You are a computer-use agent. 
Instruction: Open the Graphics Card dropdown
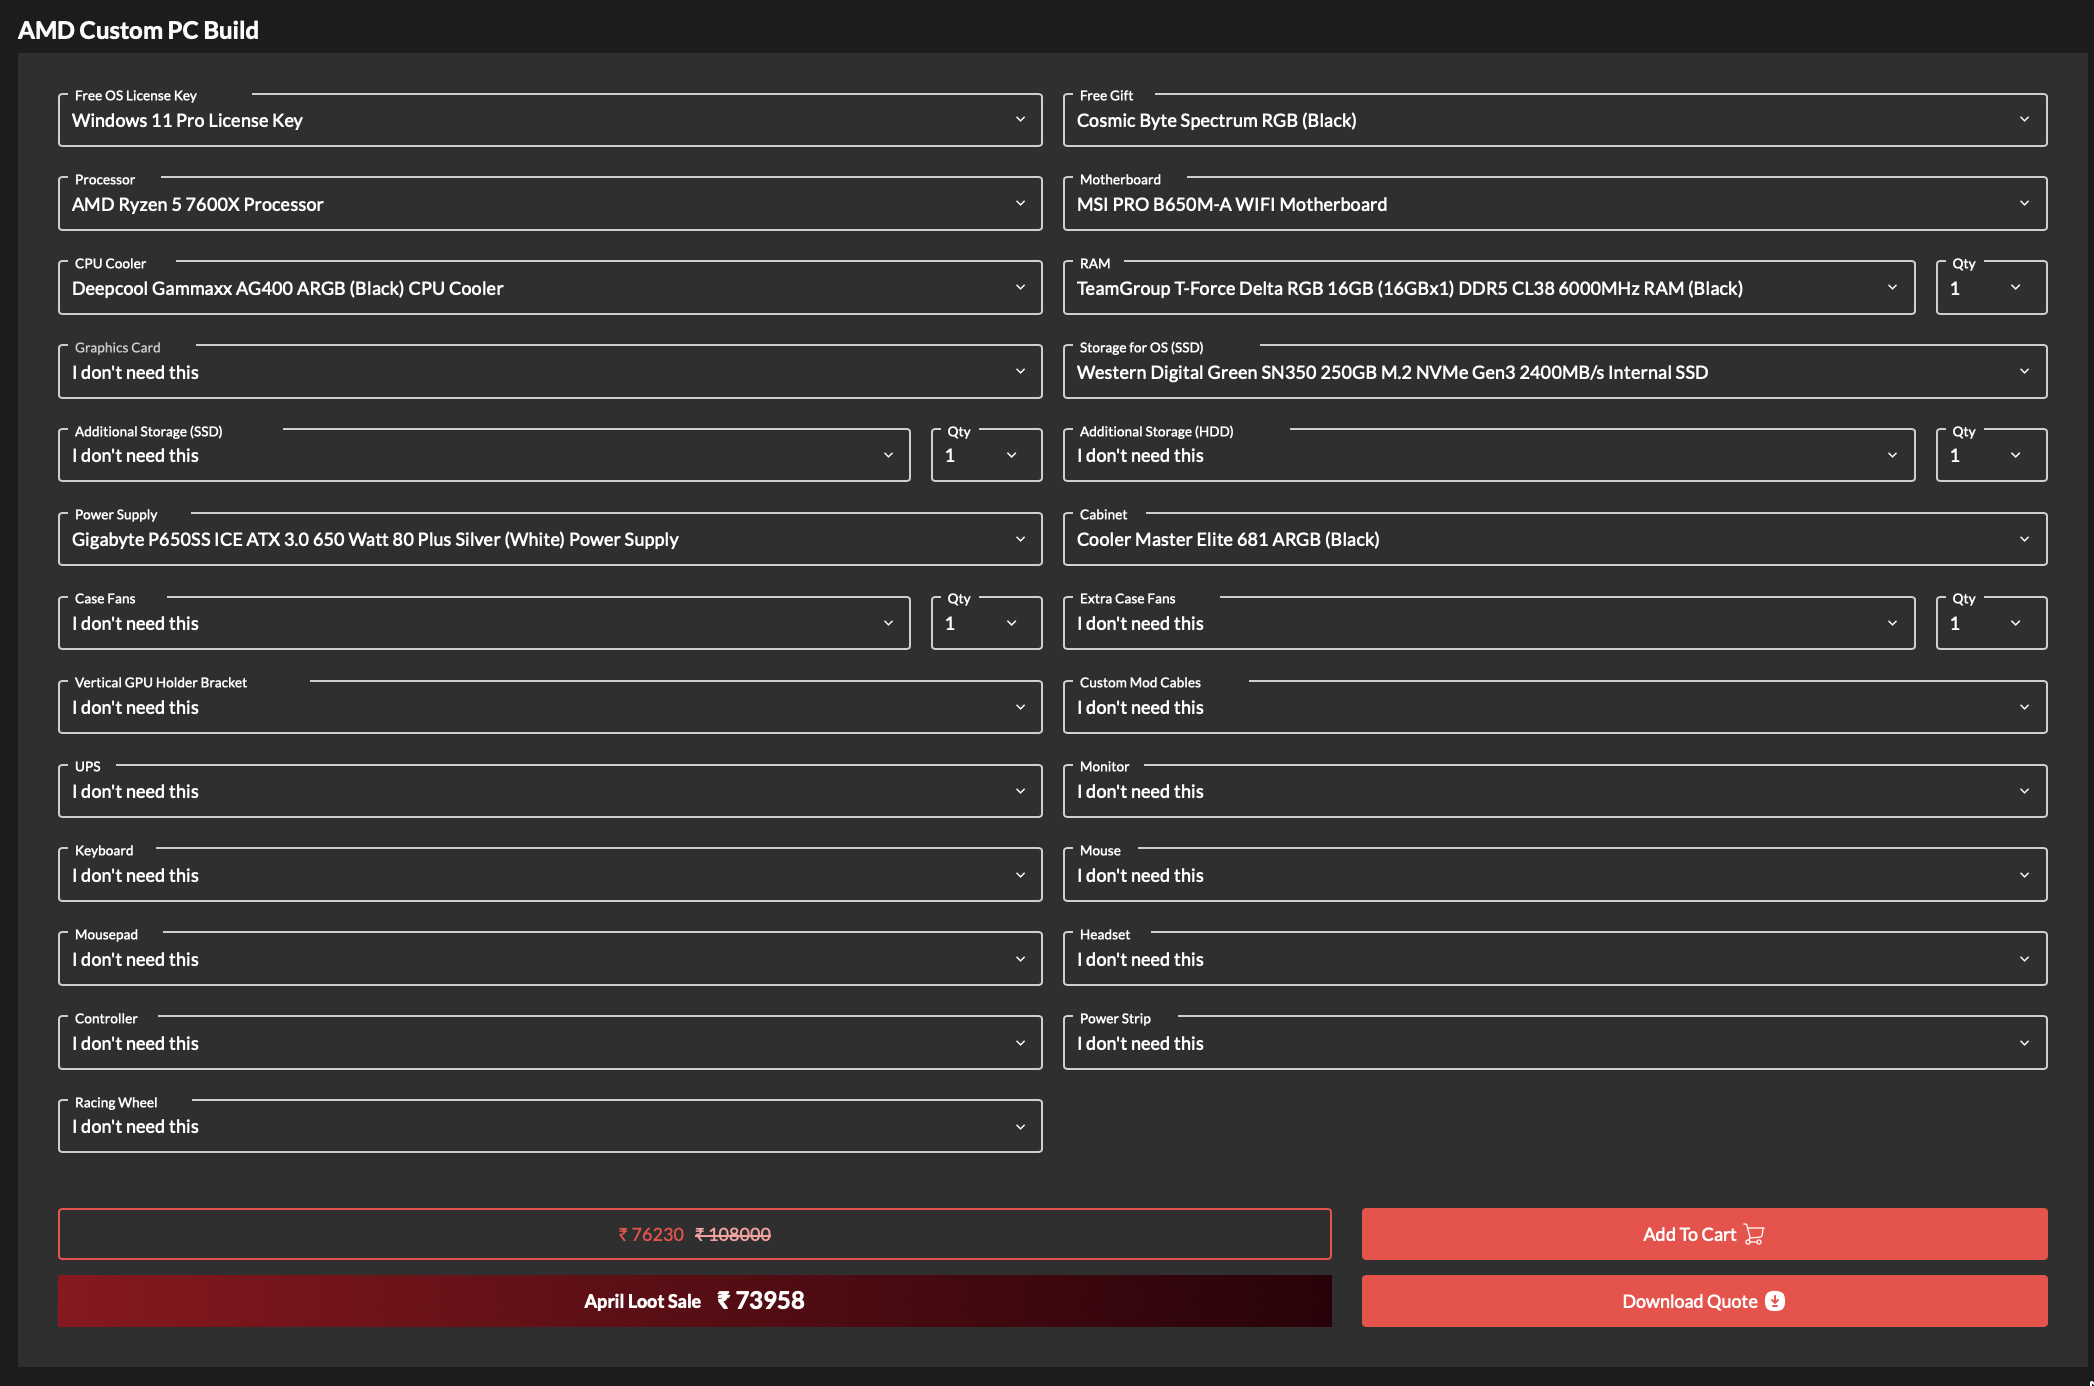549,372
